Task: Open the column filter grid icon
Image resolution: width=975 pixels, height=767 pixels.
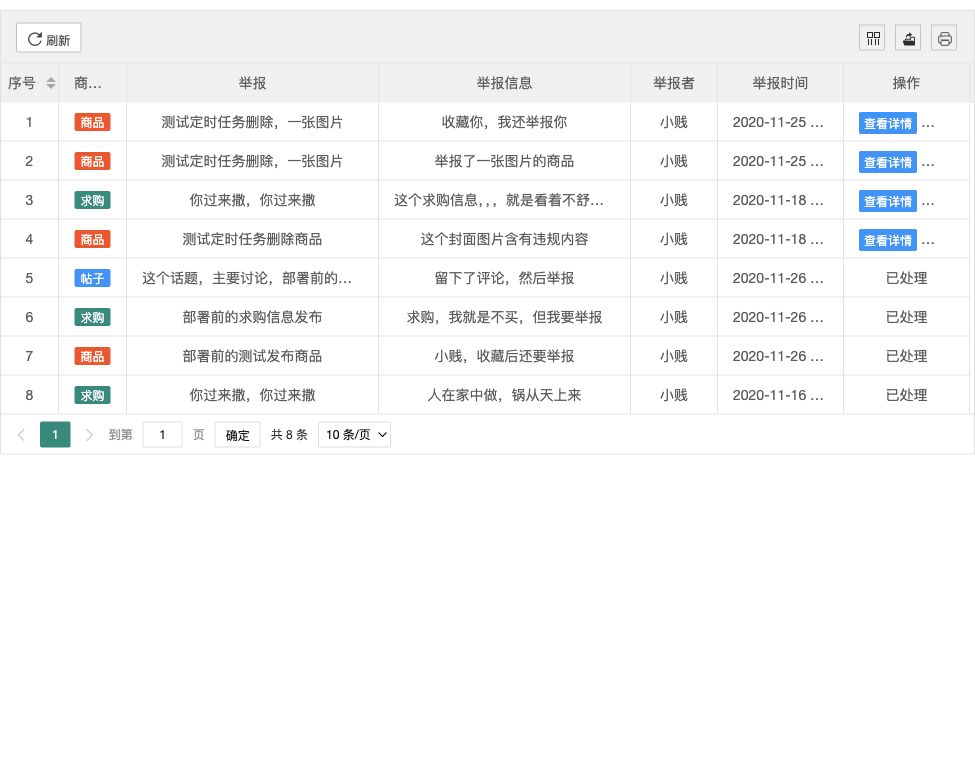Action: 873,39
